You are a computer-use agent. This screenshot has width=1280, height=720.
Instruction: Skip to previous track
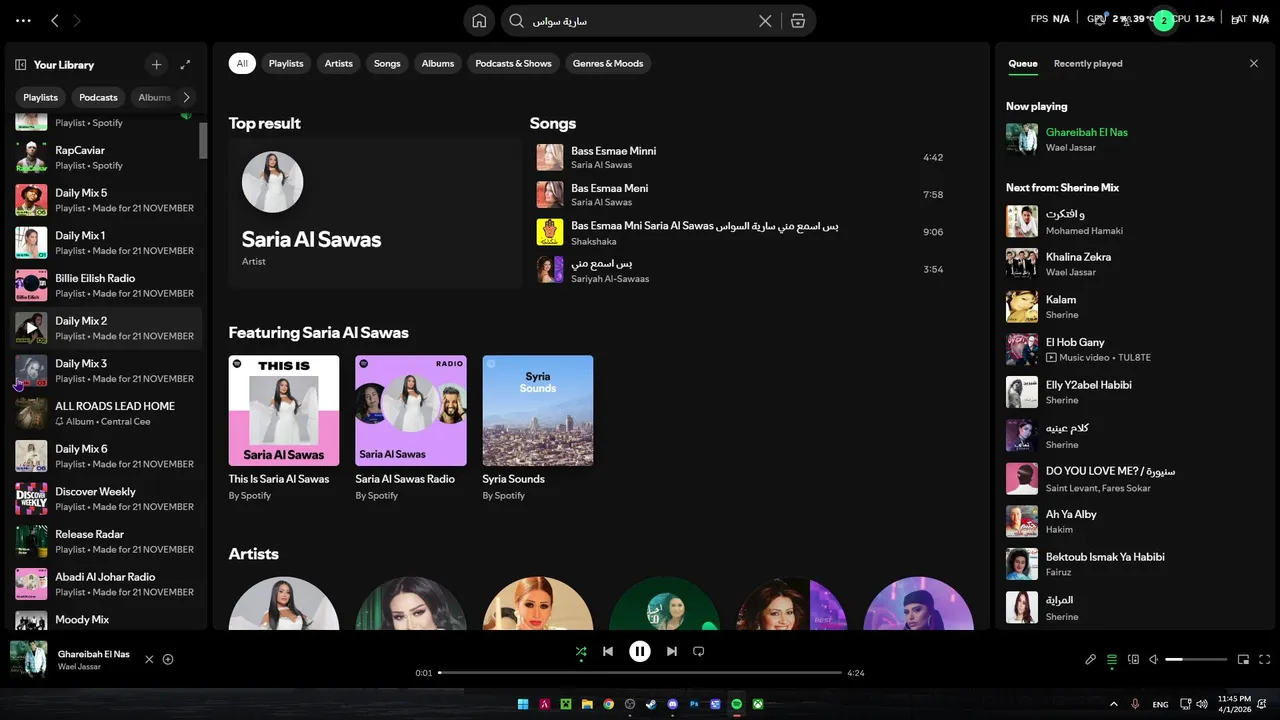pos(608,651)
